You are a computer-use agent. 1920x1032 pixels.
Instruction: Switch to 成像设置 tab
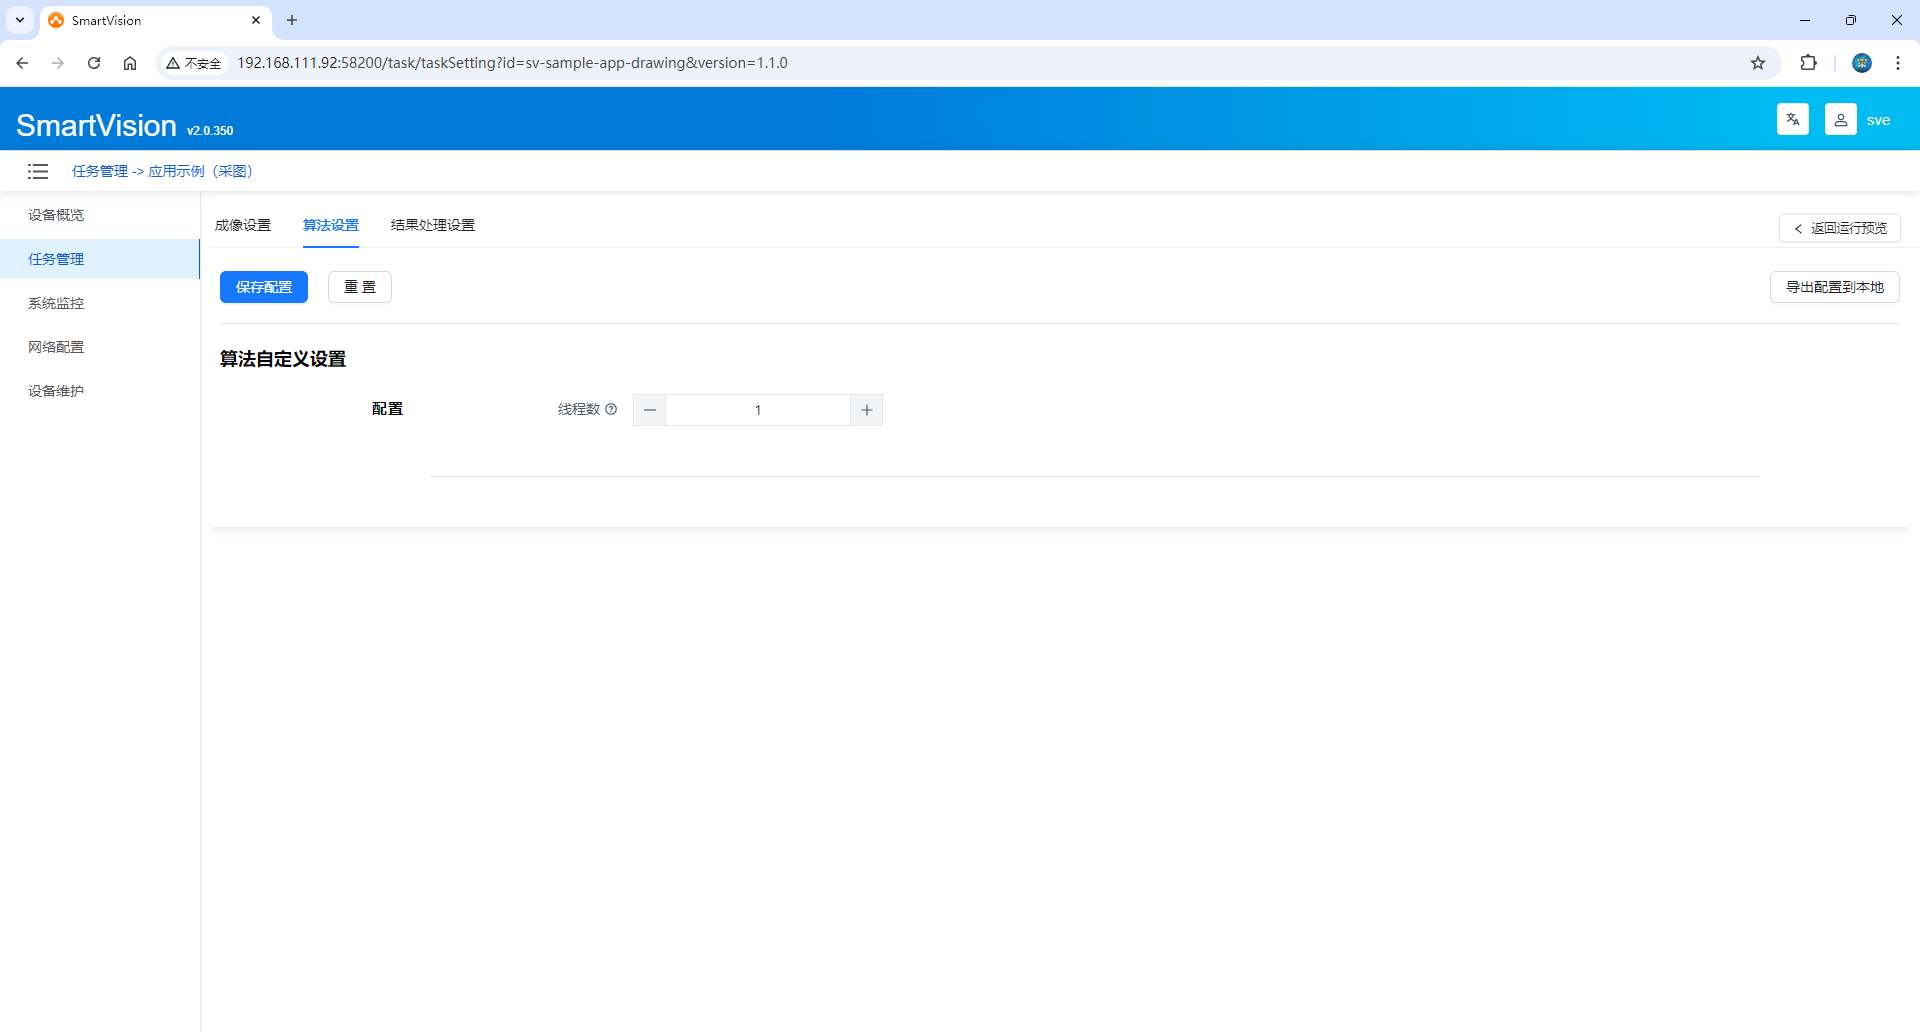tap(243, 225)
